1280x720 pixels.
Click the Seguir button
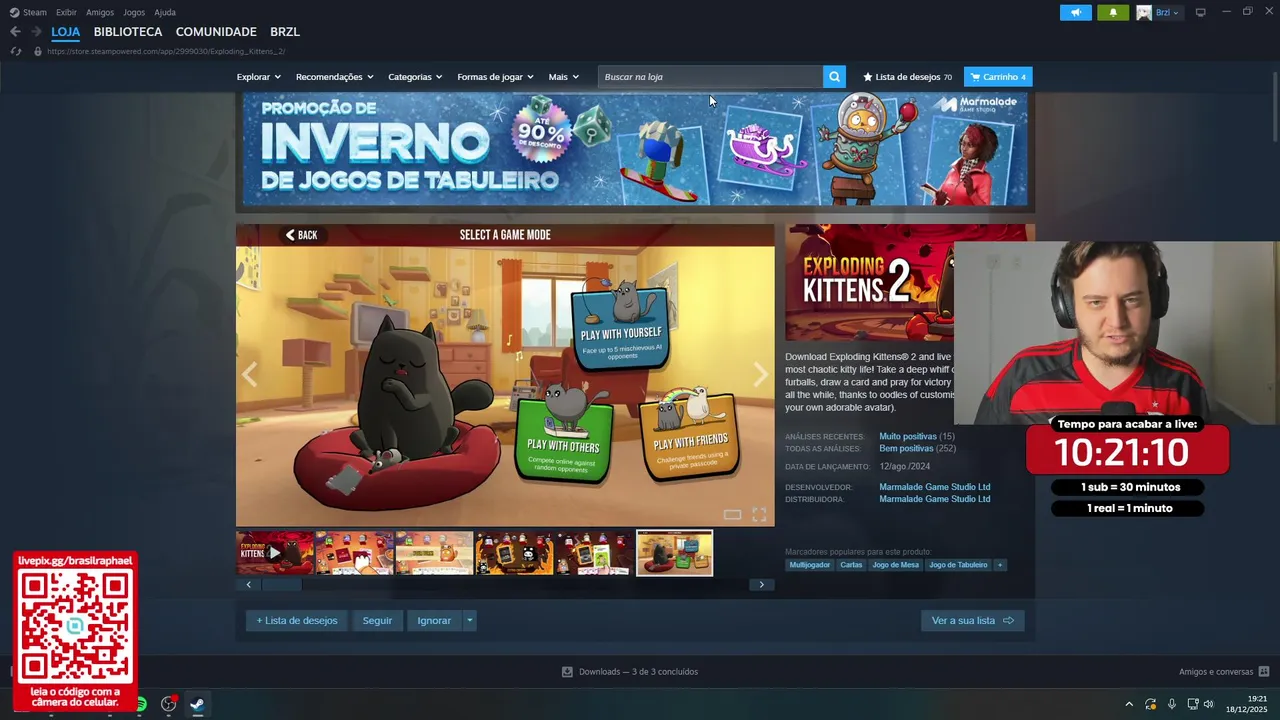(377, 621)
